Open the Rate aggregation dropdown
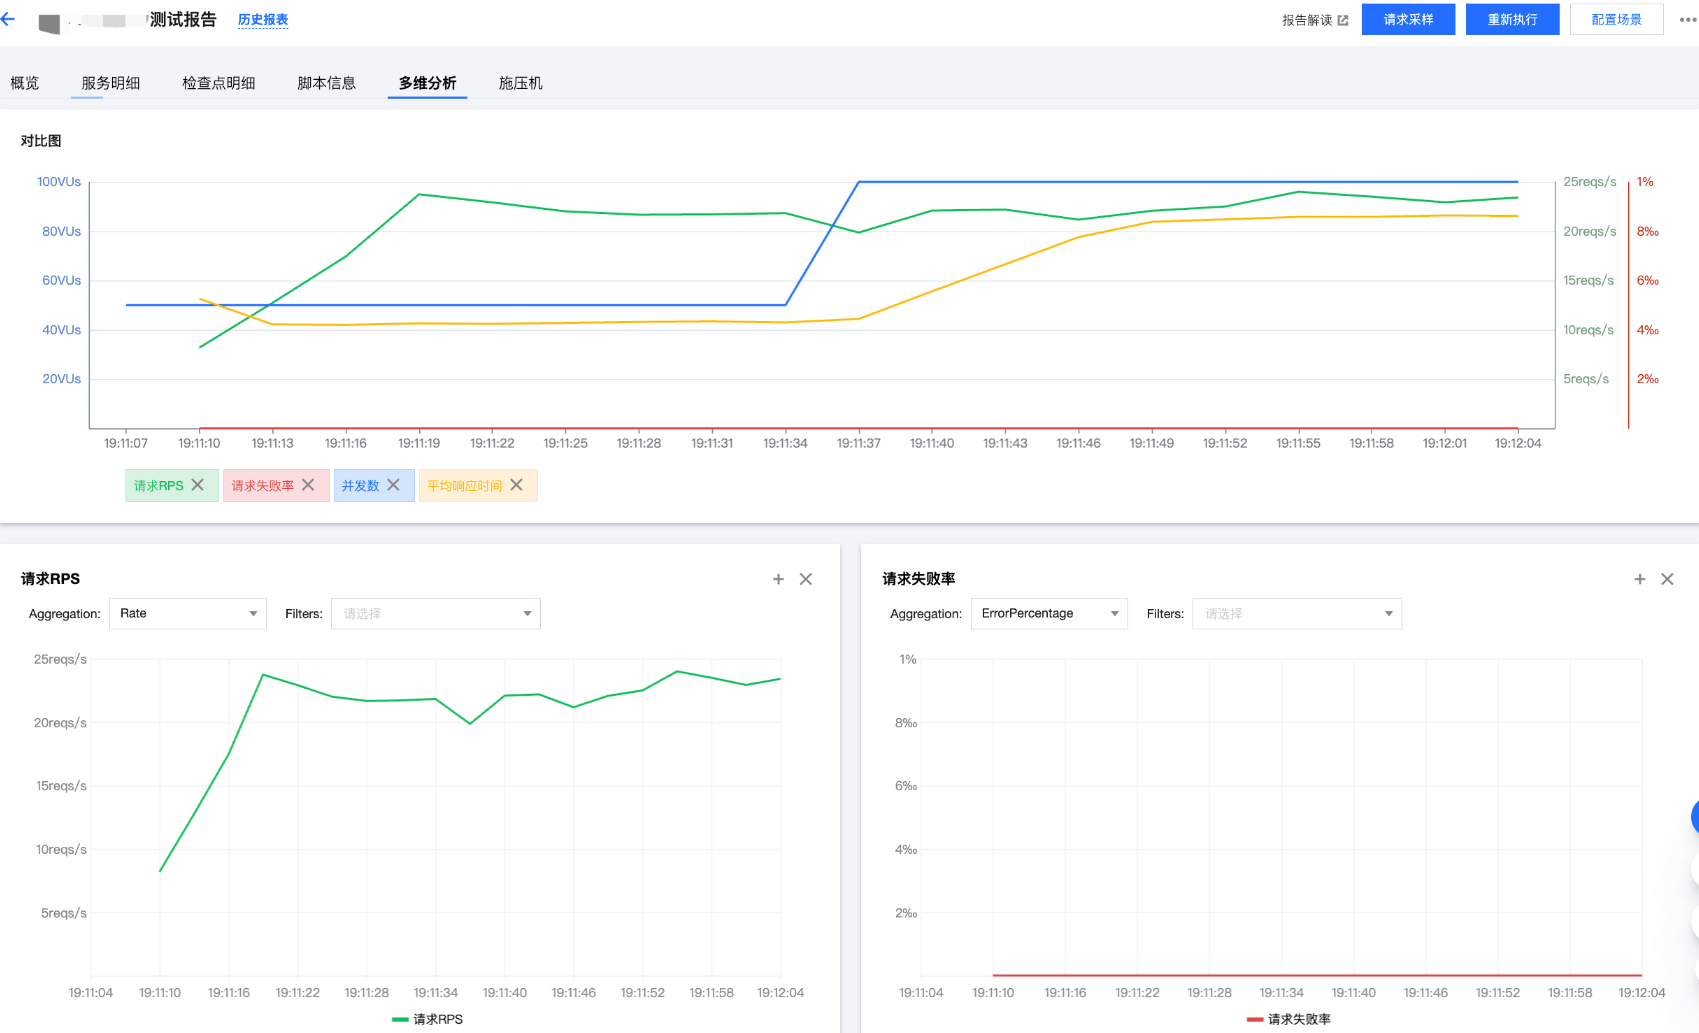 [x=187, y=614]
